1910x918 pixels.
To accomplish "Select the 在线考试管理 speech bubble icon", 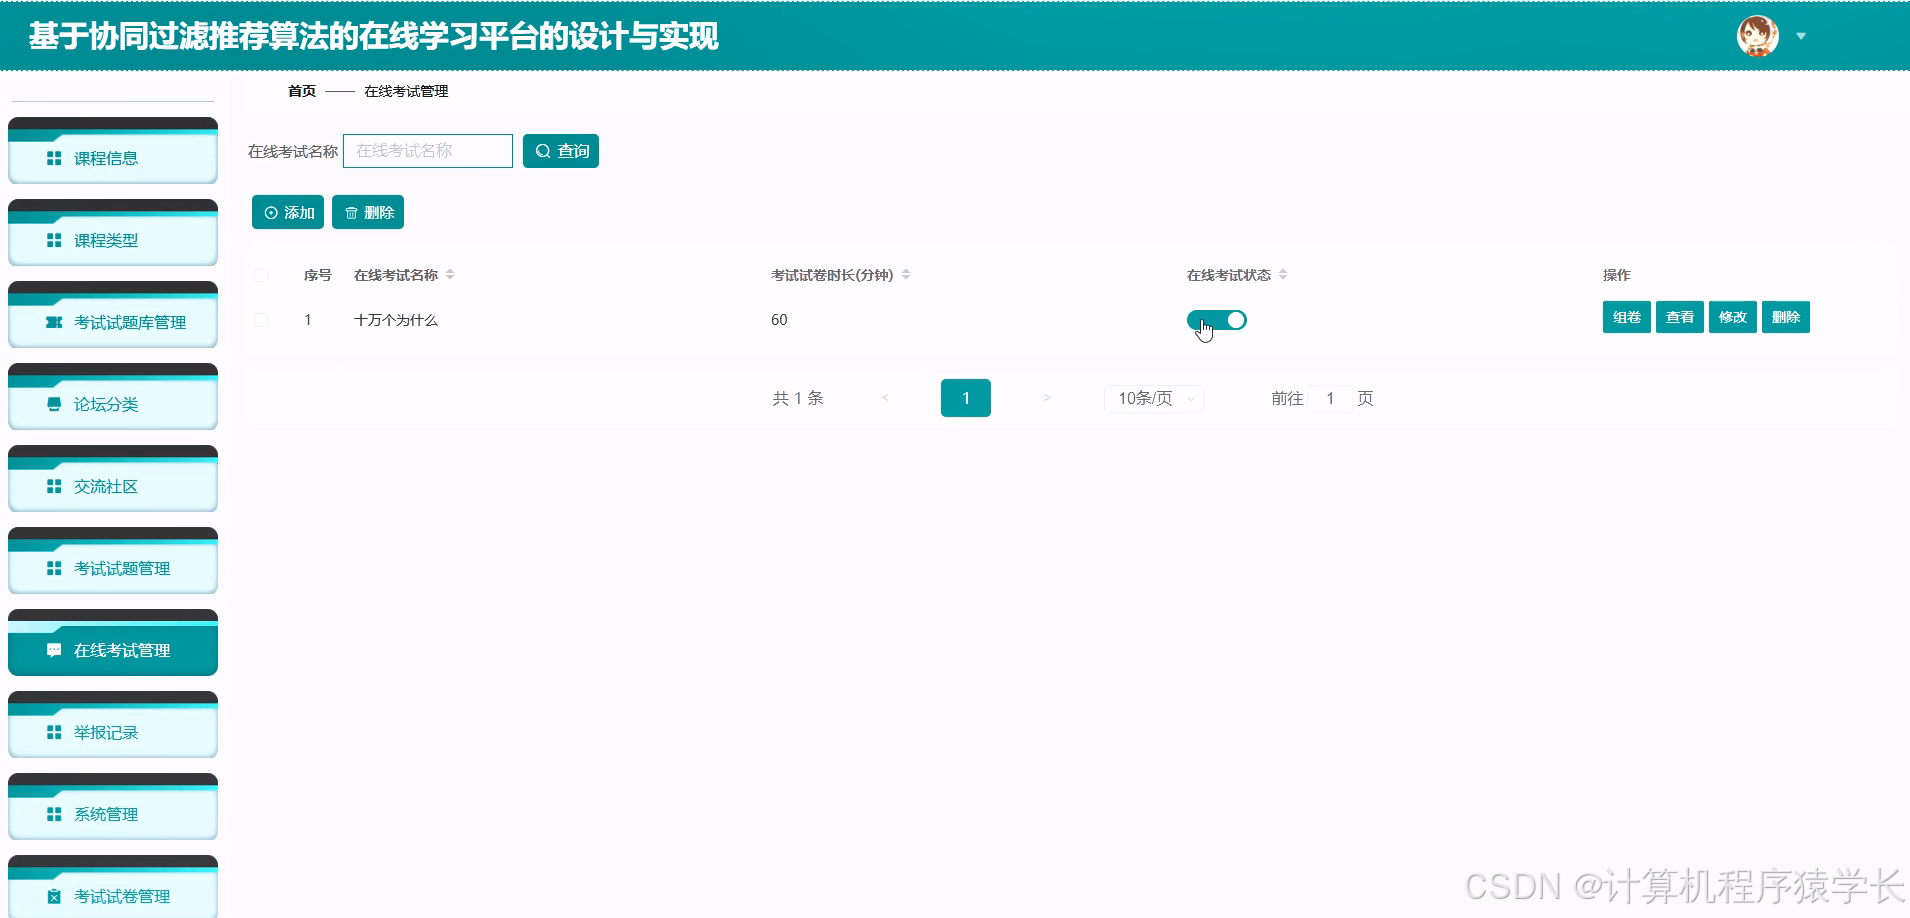I will point(53,650).
